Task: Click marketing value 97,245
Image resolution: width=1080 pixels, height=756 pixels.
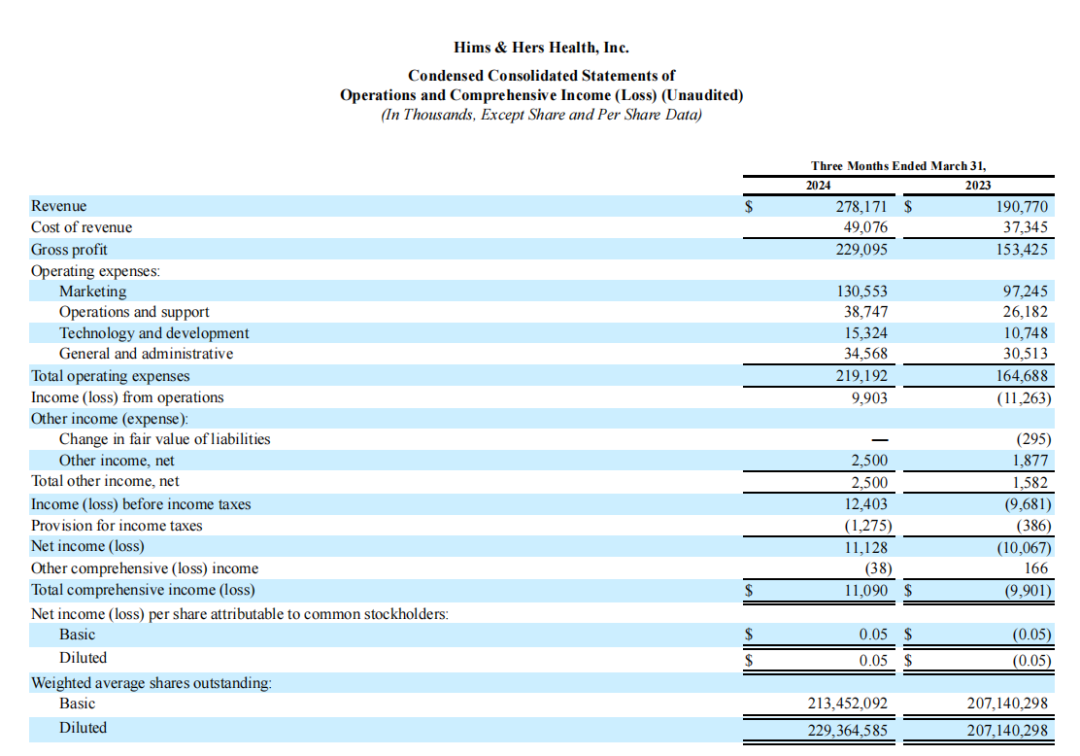Action: click(1025, 291)
